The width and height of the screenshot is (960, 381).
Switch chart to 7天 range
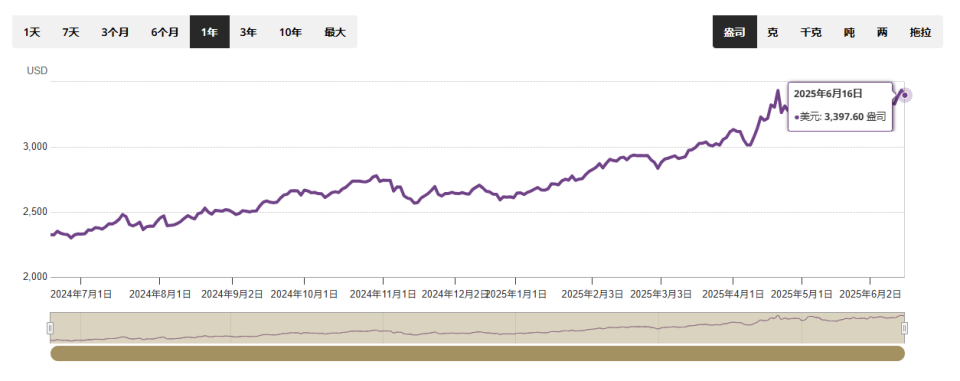[70, 32]
